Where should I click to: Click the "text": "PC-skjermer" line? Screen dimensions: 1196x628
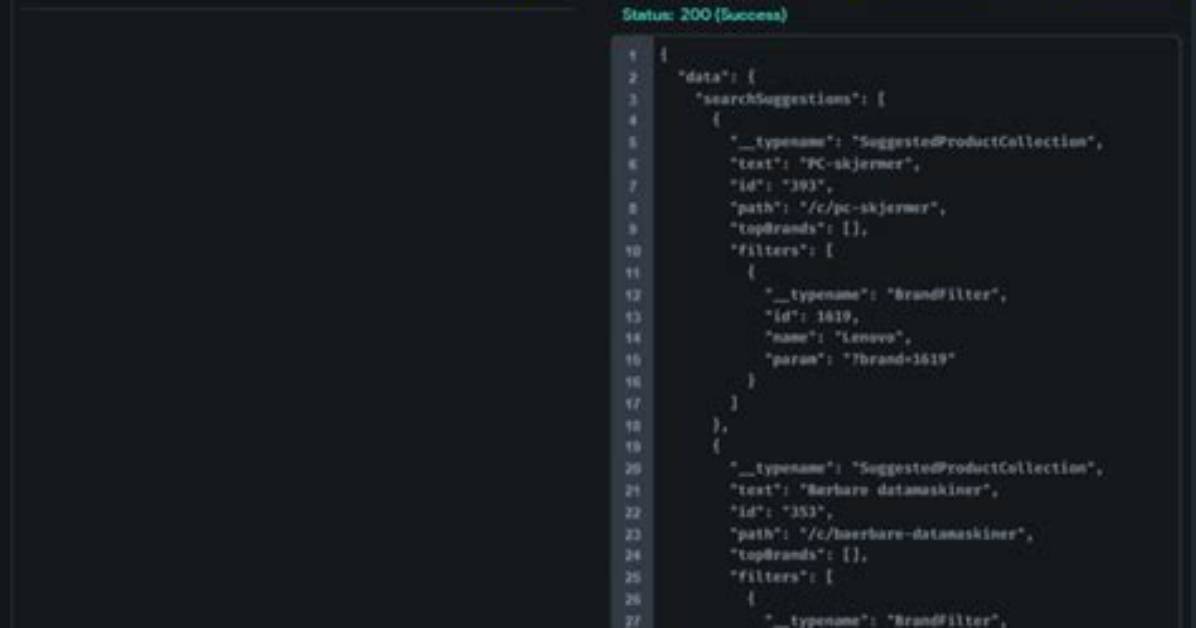point(825,164)
